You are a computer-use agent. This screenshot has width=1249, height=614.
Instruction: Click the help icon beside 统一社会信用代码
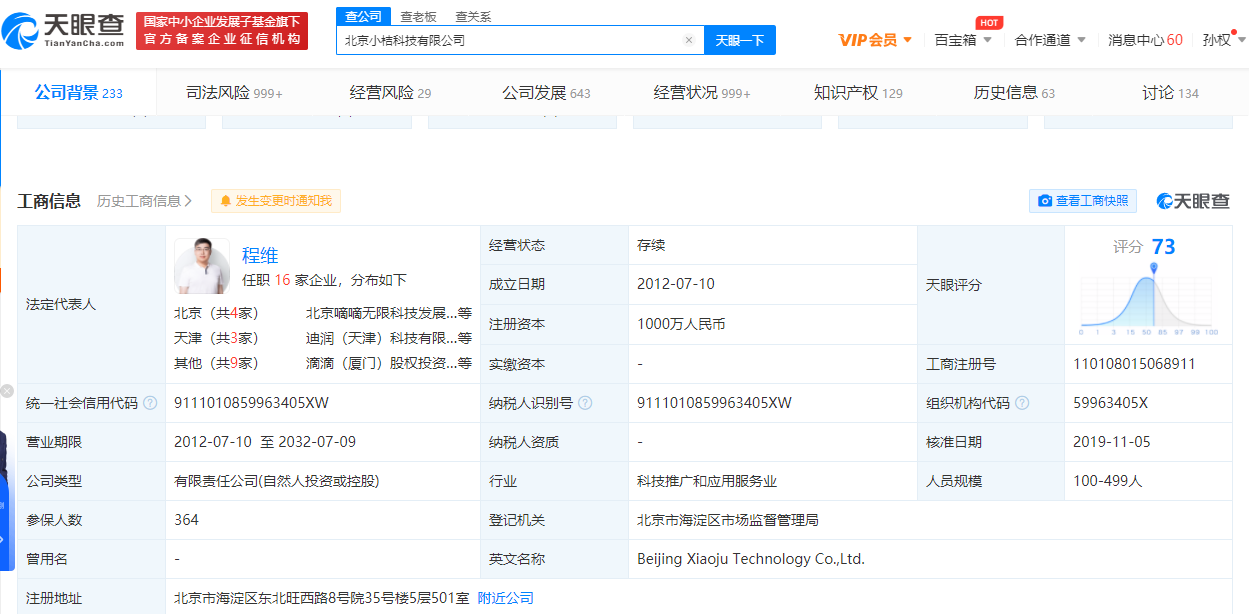(x=150, y=403)
